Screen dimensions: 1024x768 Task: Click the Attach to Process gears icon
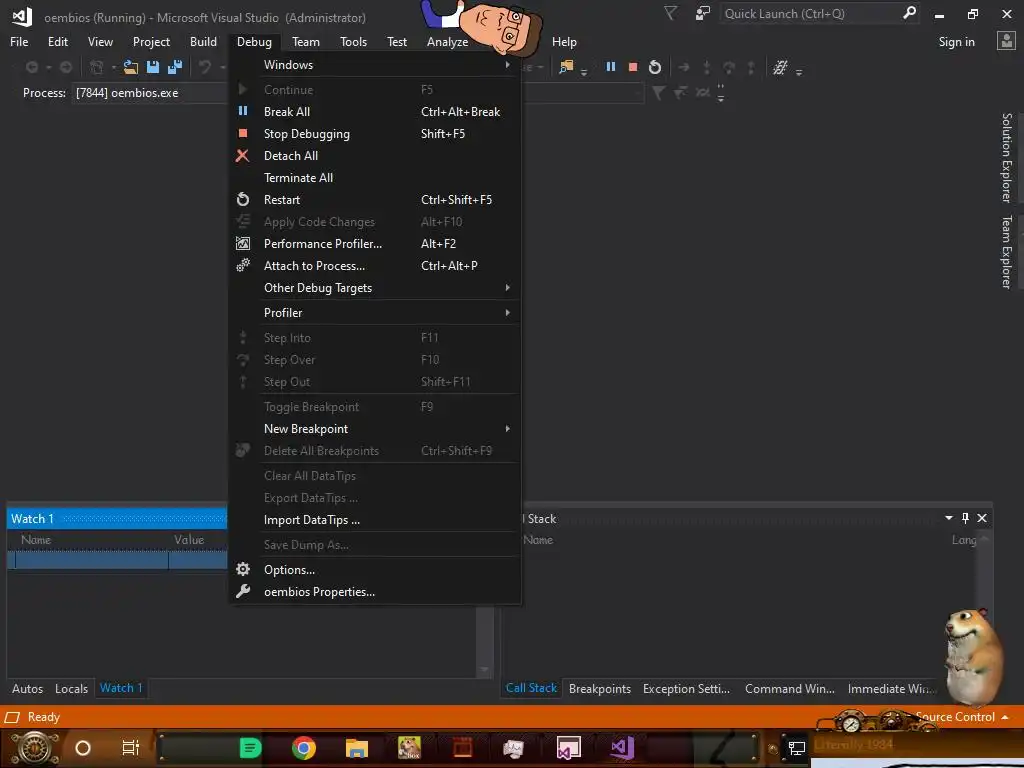[x=243, y=265]
